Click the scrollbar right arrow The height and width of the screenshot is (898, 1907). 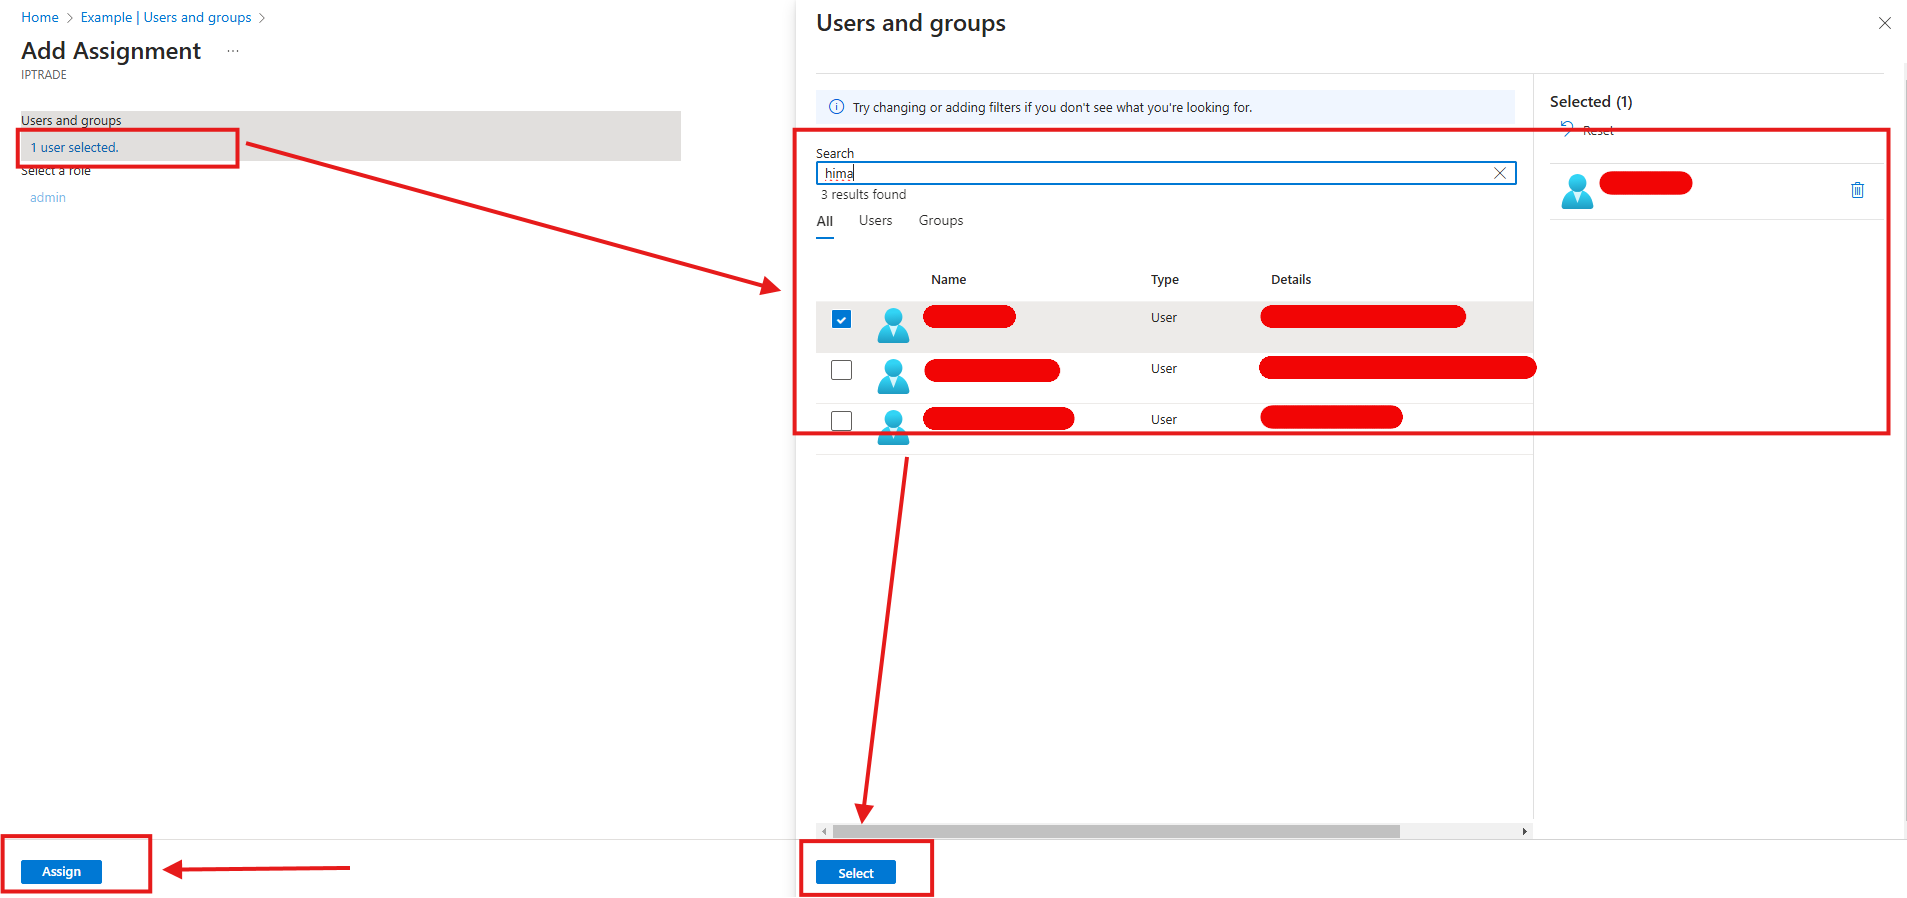(x=1524, y=831)
